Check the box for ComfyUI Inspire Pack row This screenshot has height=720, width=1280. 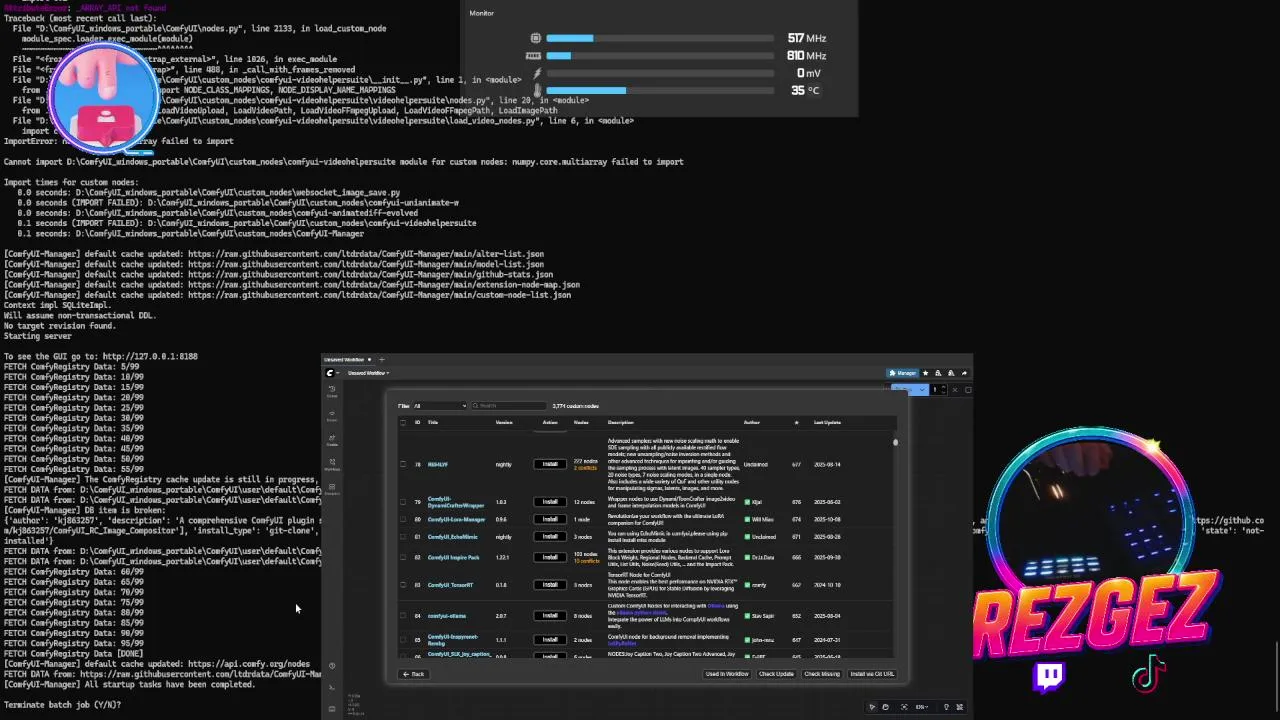403,557
